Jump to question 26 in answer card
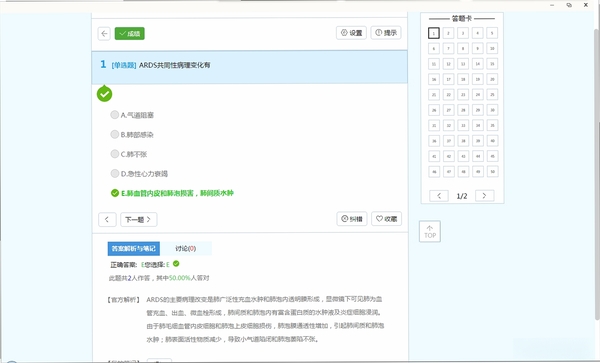Screen dimensions: 600x363 [x=434, y=110]
